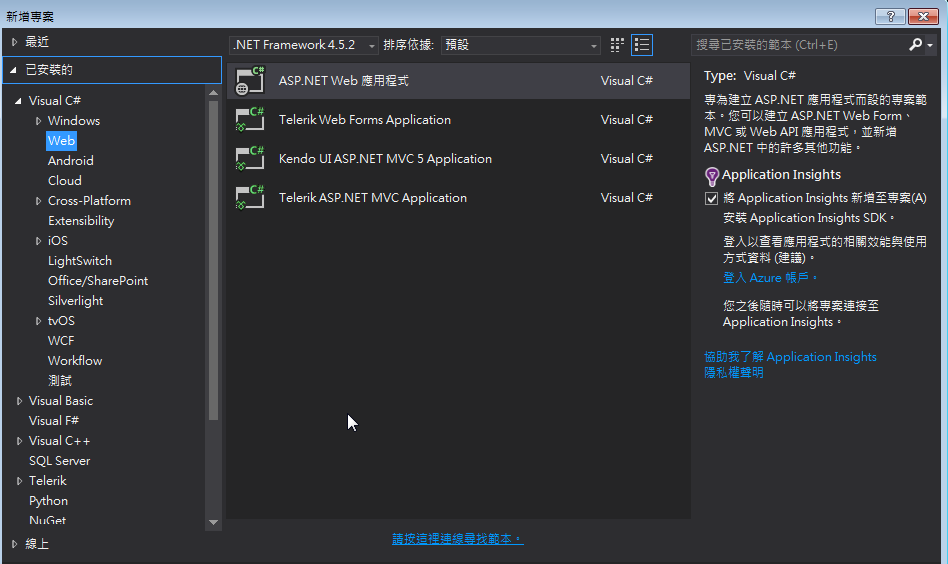The height and width of the screenshot is (564, 948).
Task: Select the Office/SharePoint category
Action: click(98, 280)
